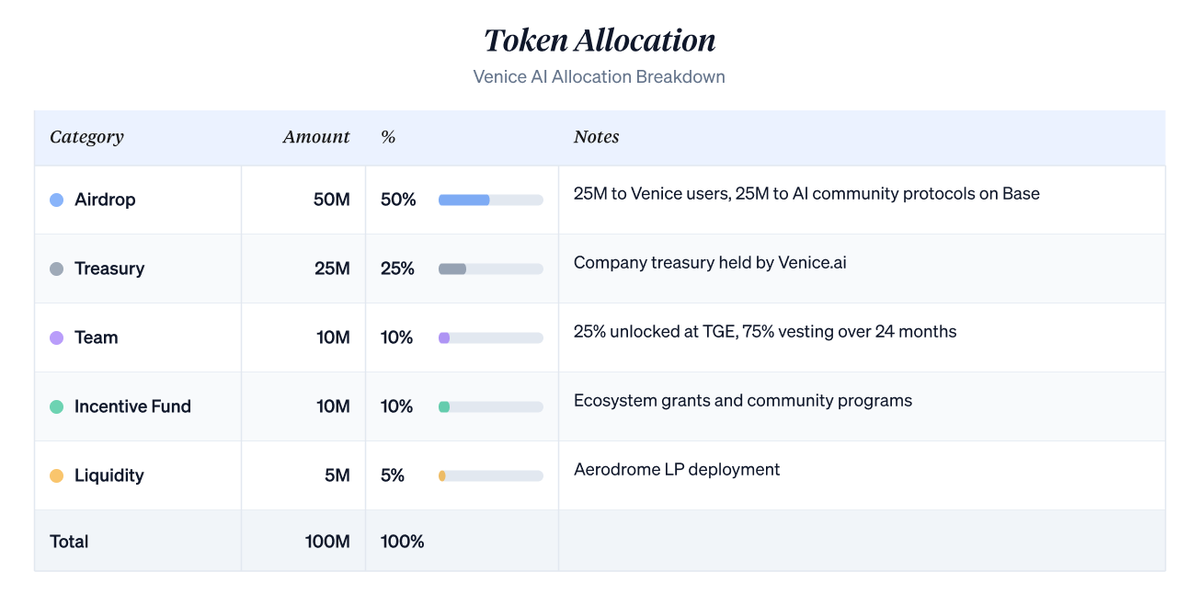Select the Amount column header
1200x606 pixels.
316,137
